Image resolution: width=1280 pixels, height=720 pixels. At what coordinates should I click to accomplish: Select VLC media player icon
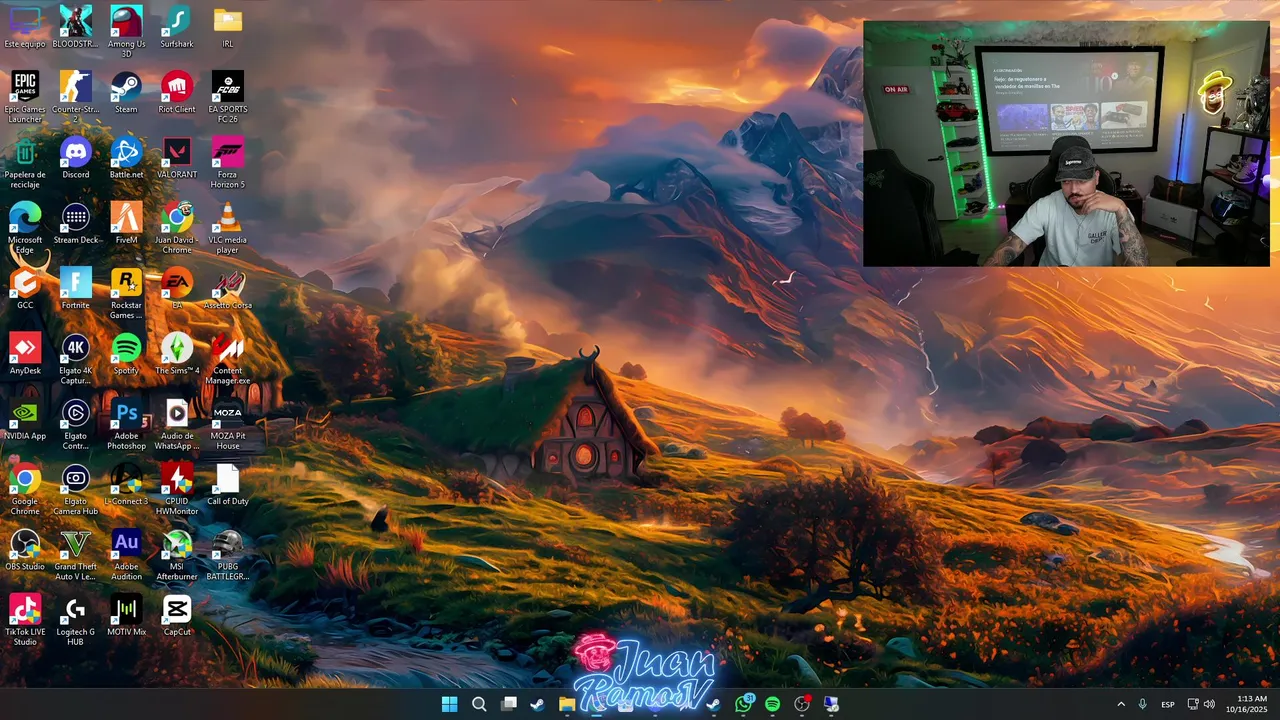228,228
